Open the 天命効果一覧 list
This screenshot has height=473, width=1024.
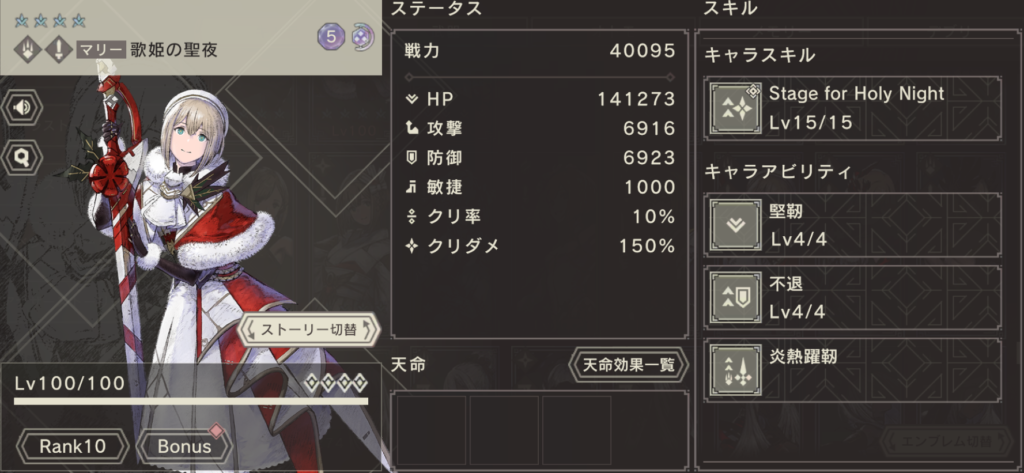click(628, 365)
